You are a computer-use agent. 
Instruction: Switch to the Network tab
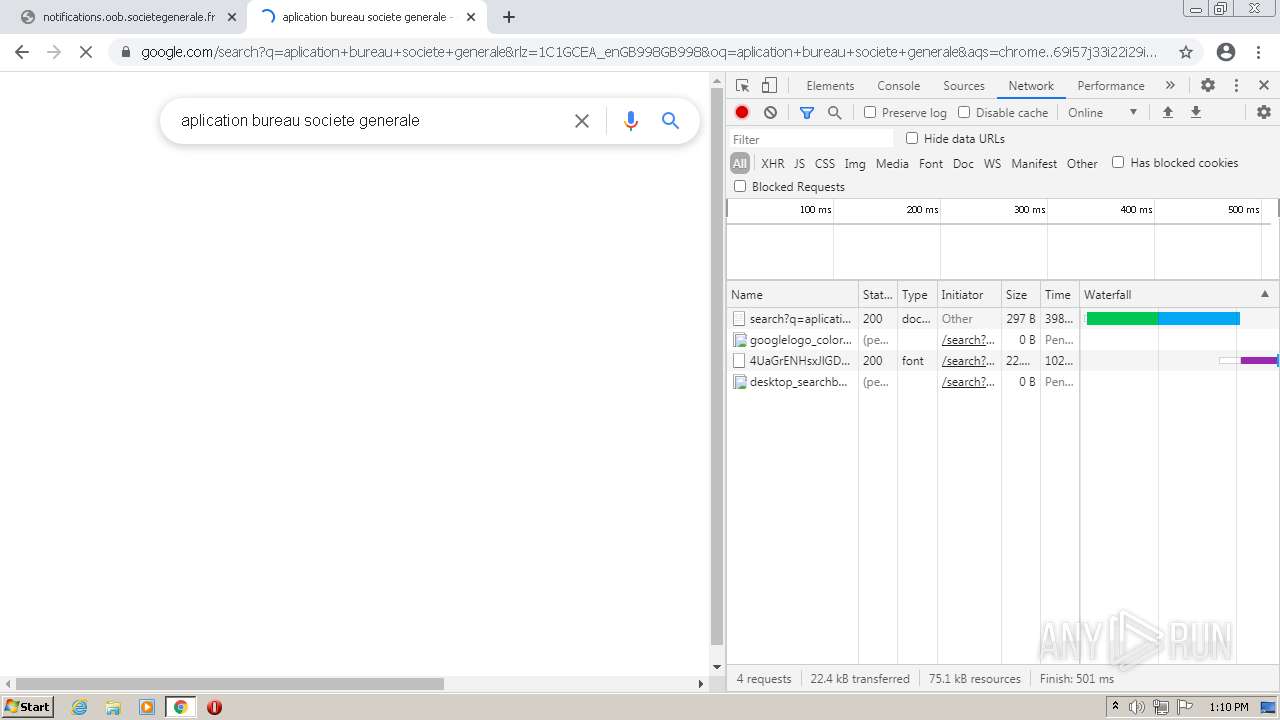(x=1031, y=86)
